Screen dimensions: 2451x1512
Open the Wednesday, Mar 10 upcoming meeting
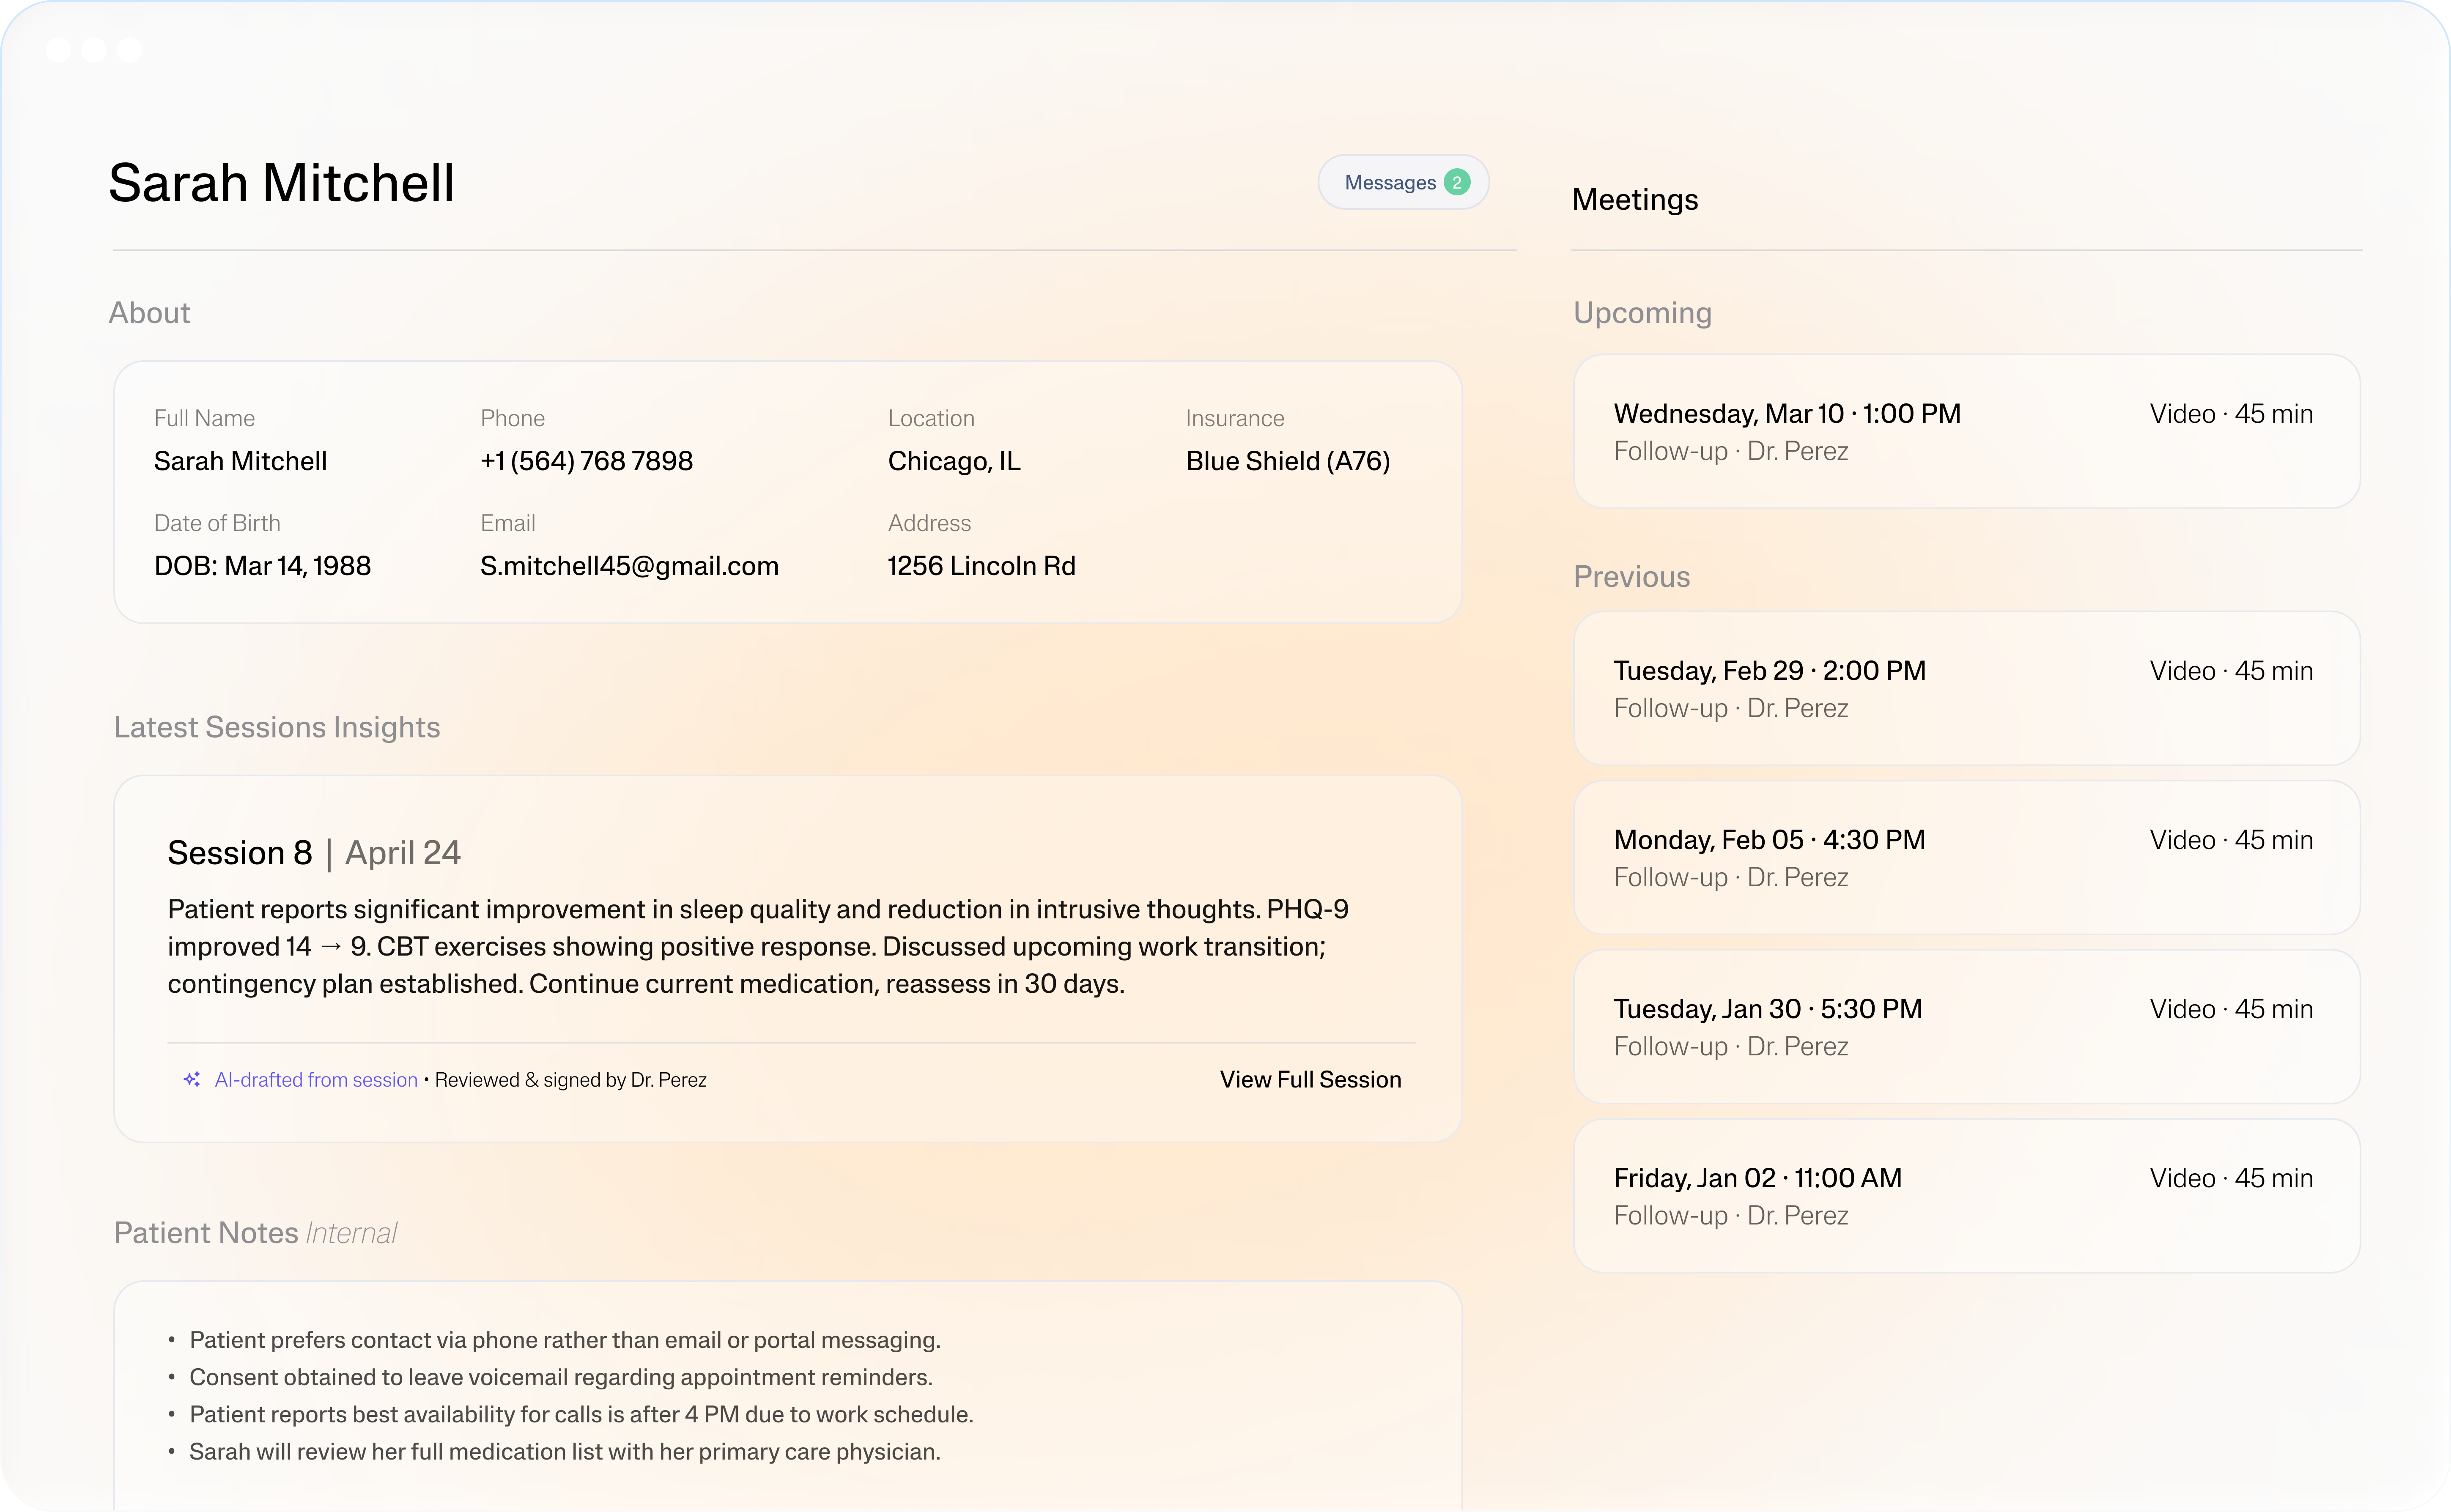[1965, 431]
